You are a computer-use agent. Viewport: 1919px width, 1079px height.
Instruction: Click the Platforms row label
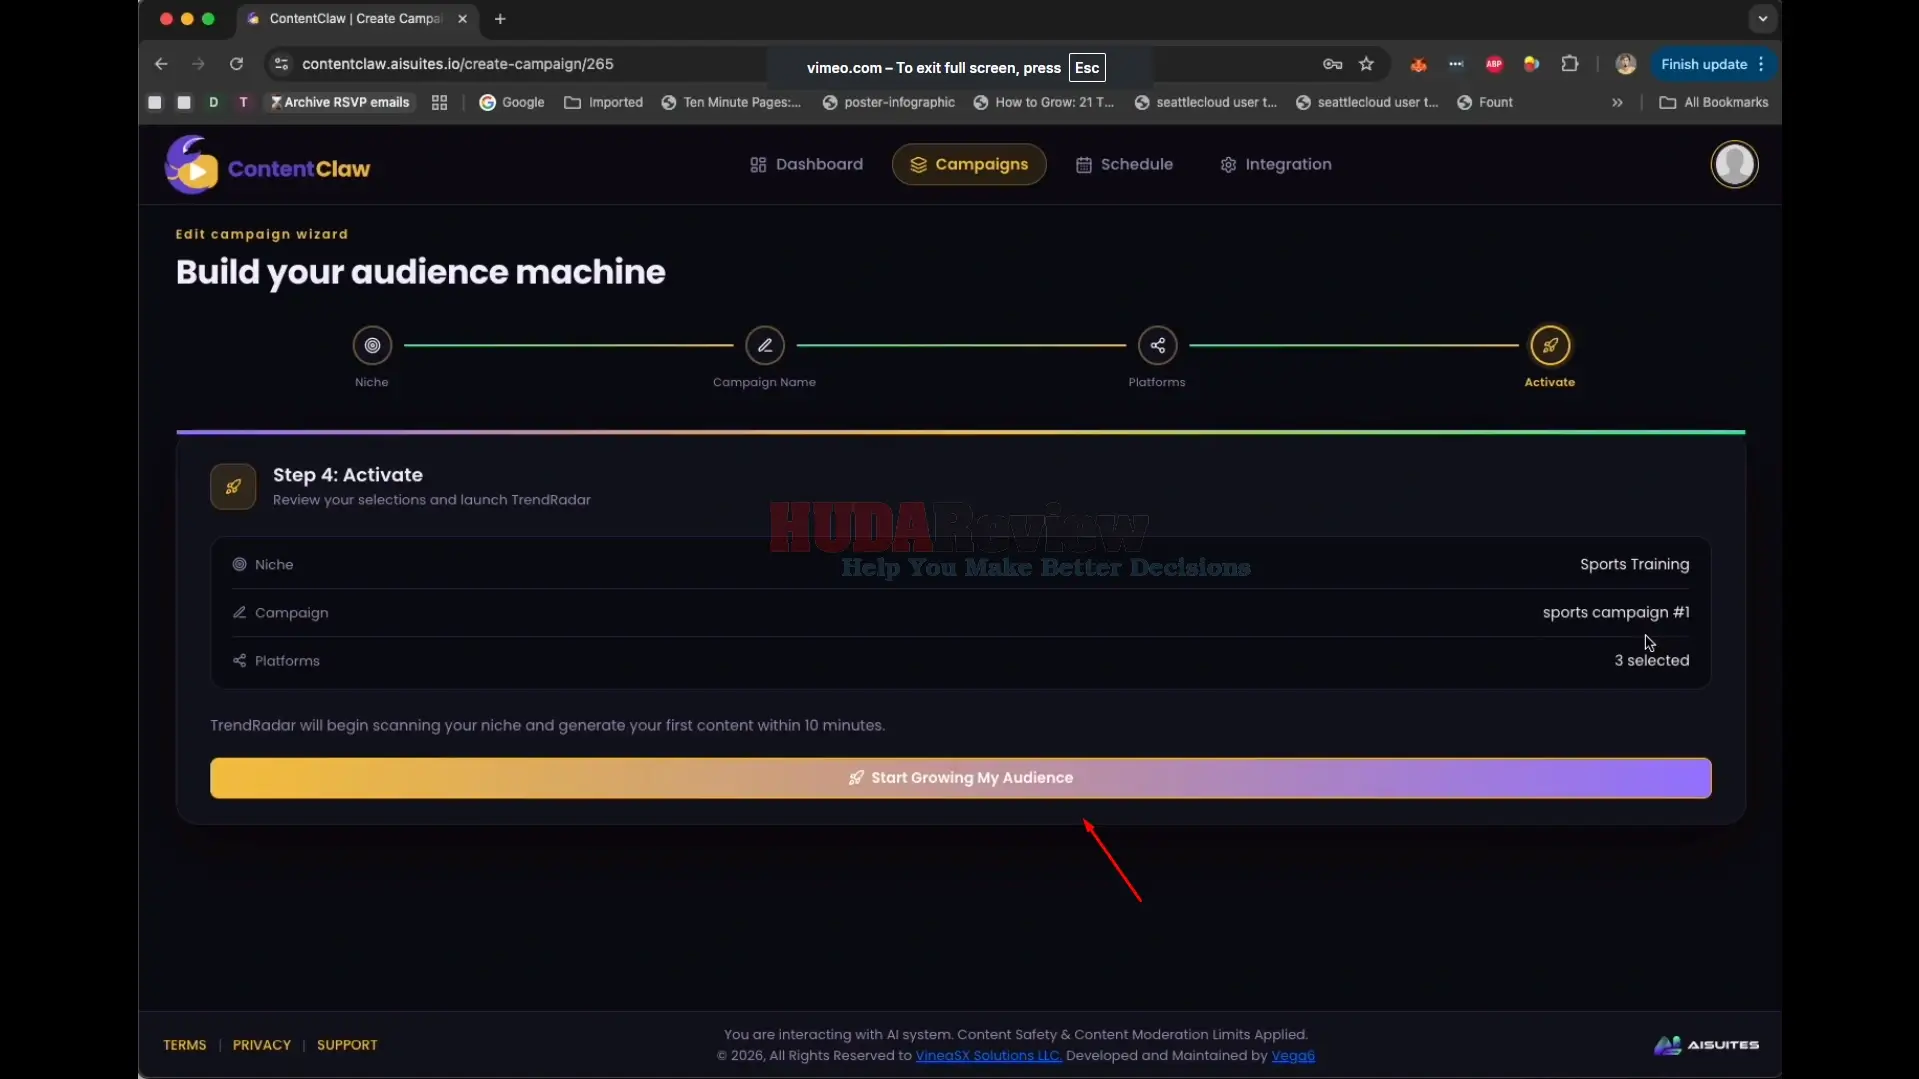click(276, 661)
